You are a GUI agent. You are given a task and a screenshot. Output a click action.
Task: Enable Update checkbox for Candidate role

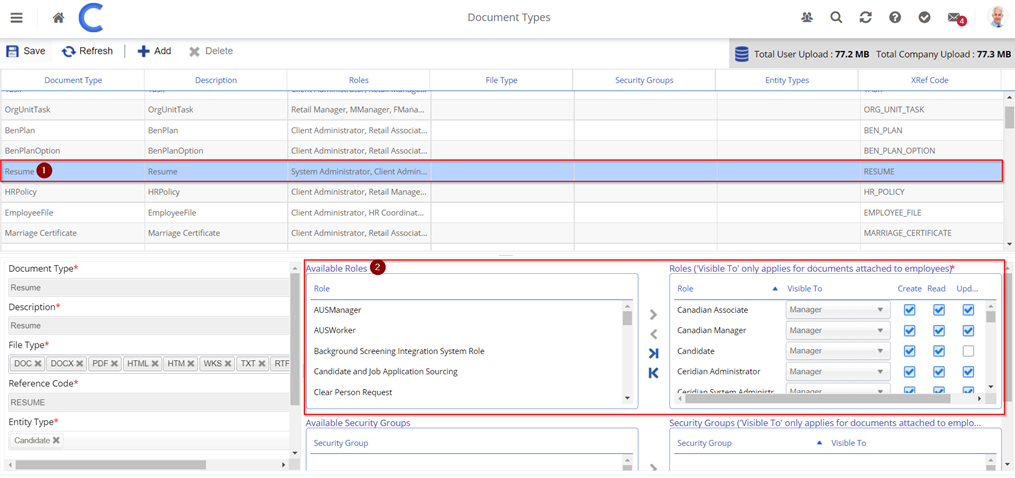pos(968,351)
